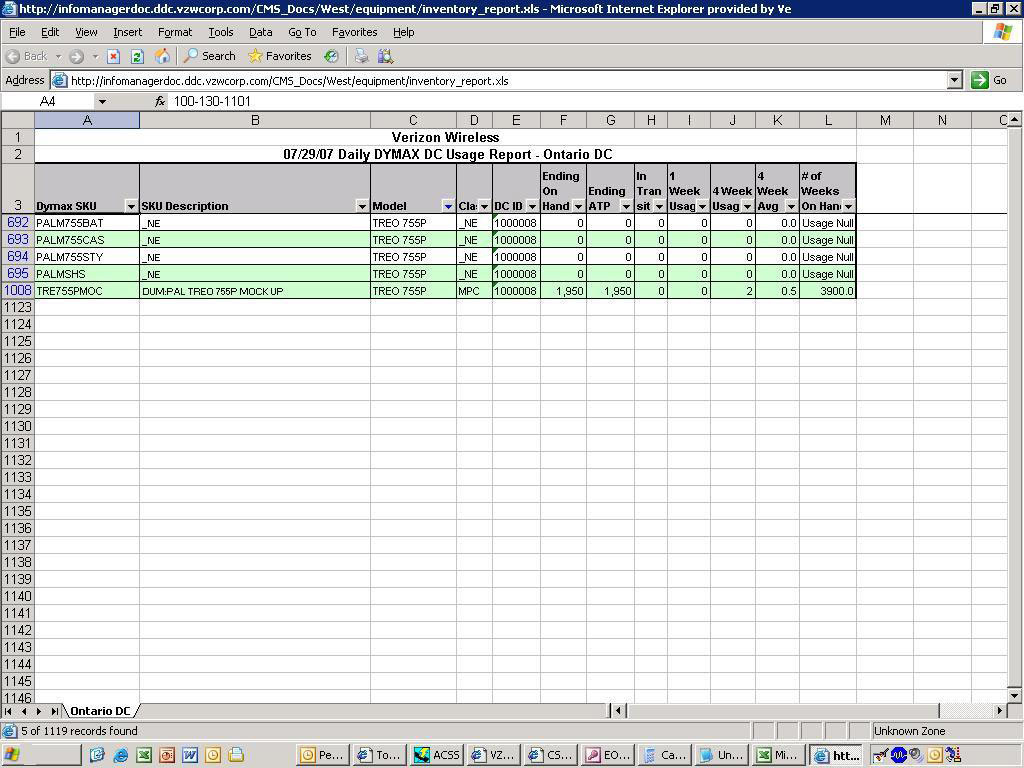The width and height of the screenshot is (1024, 768).
Task: Open the Ending On Hand filter dropdown
Action: (578, 206)
